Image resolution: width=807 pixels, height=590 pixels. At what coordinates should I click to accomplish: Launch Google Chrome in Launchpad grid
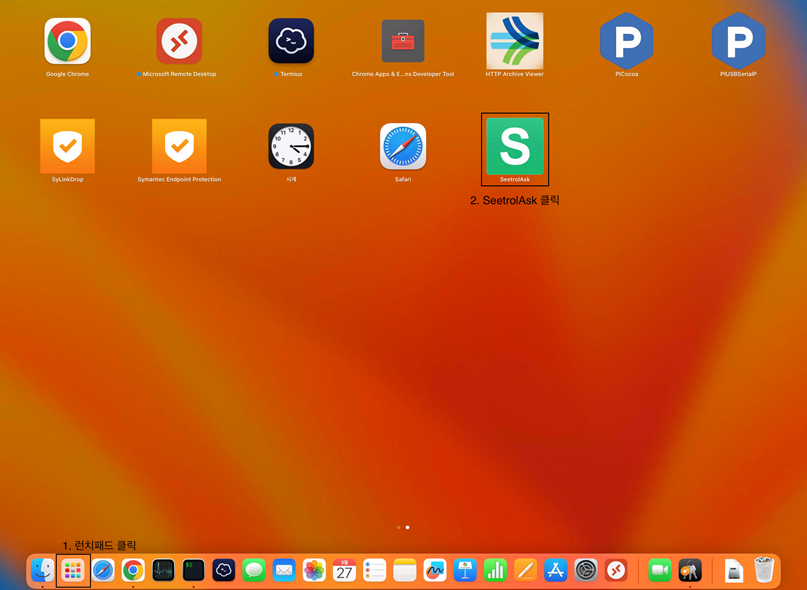pos(67,42)
